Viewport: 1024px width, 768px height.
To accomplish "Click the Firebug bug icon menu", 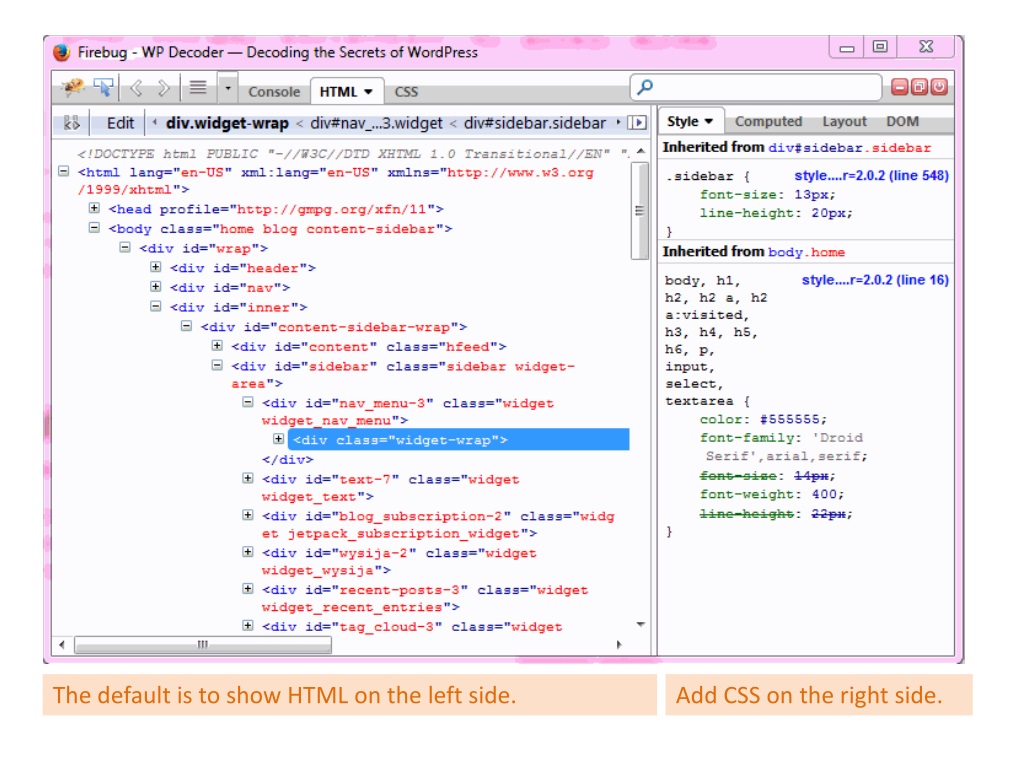I will pos(72,88).
